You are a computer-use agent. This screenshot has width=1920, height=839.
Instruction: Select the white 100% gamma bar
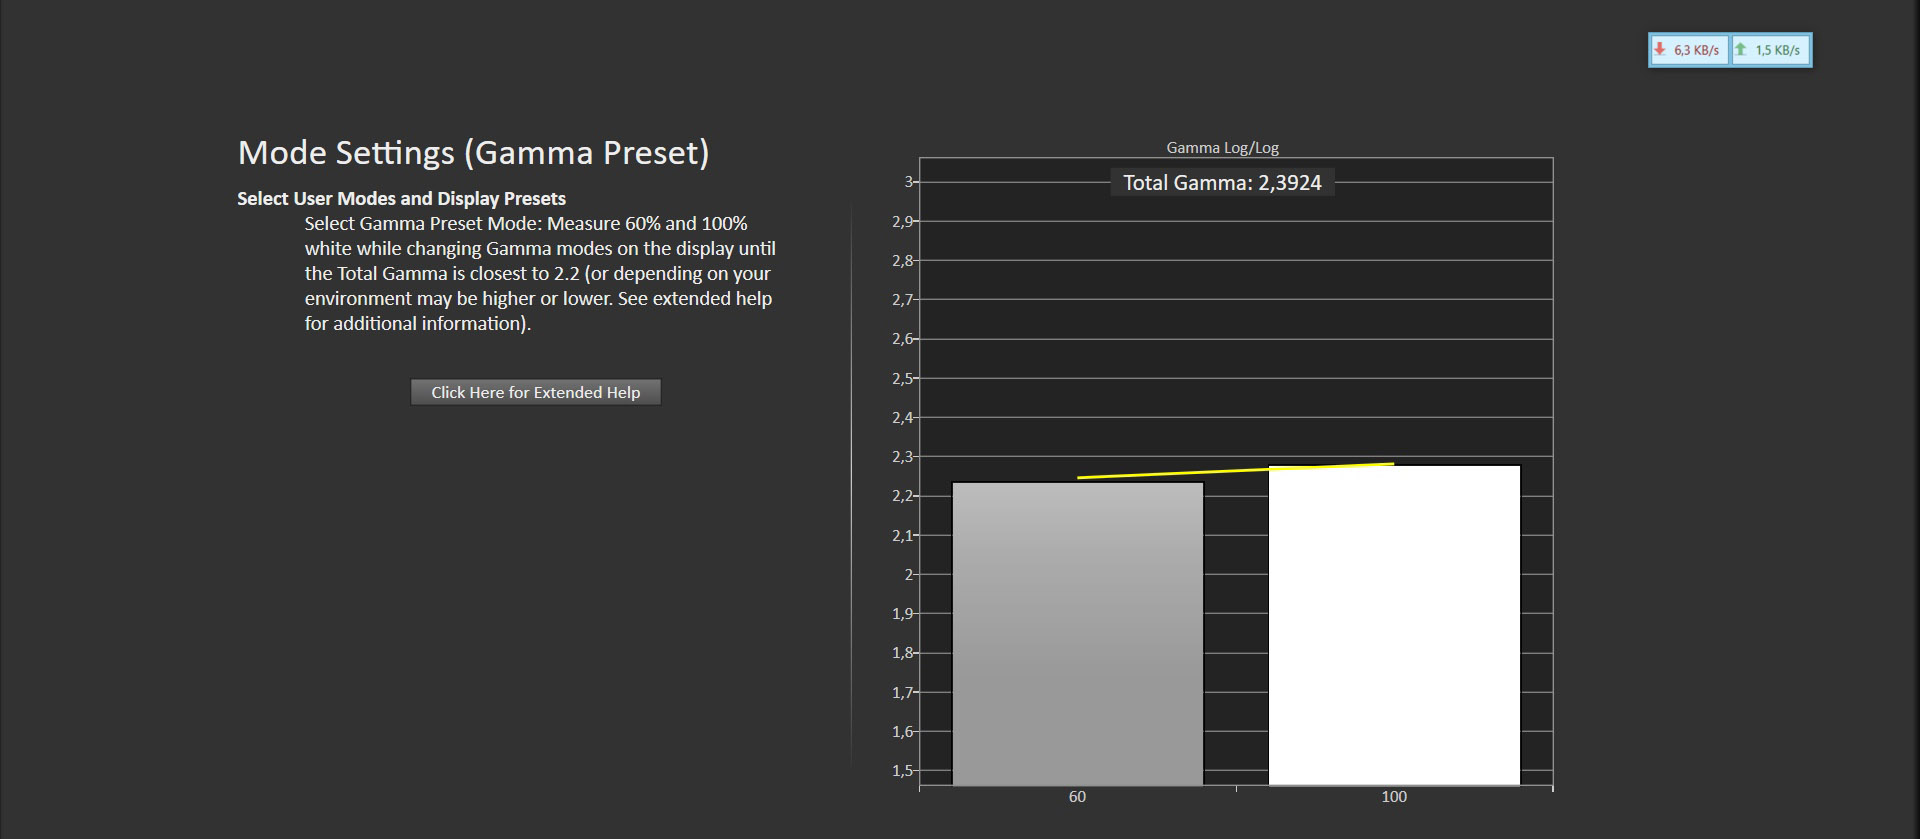coord(1394,625)
